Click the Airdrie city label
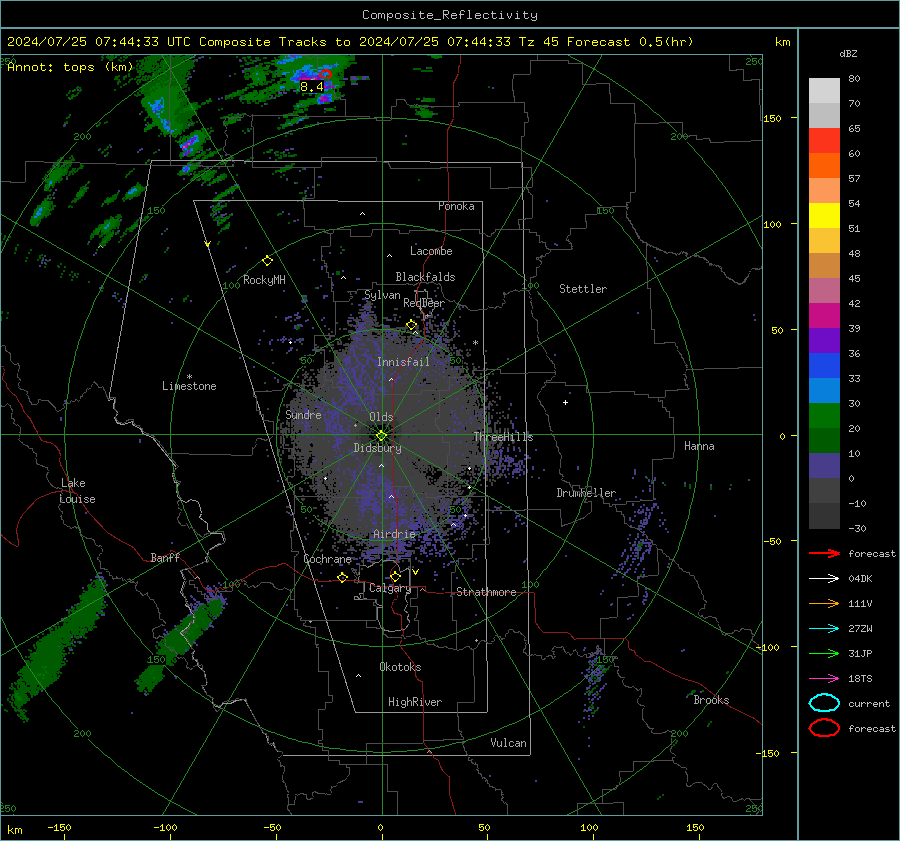 pyautogui.click(x=394, y=534)
